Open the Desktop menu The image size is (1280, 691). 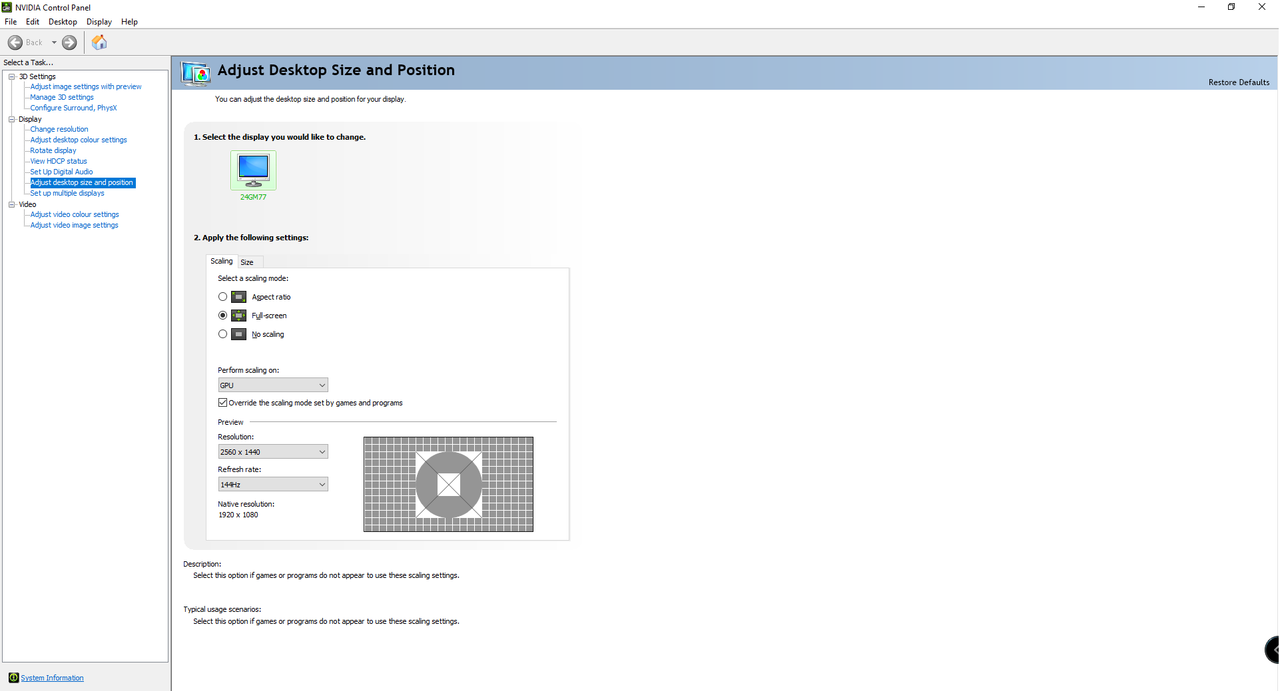[63, 21]
